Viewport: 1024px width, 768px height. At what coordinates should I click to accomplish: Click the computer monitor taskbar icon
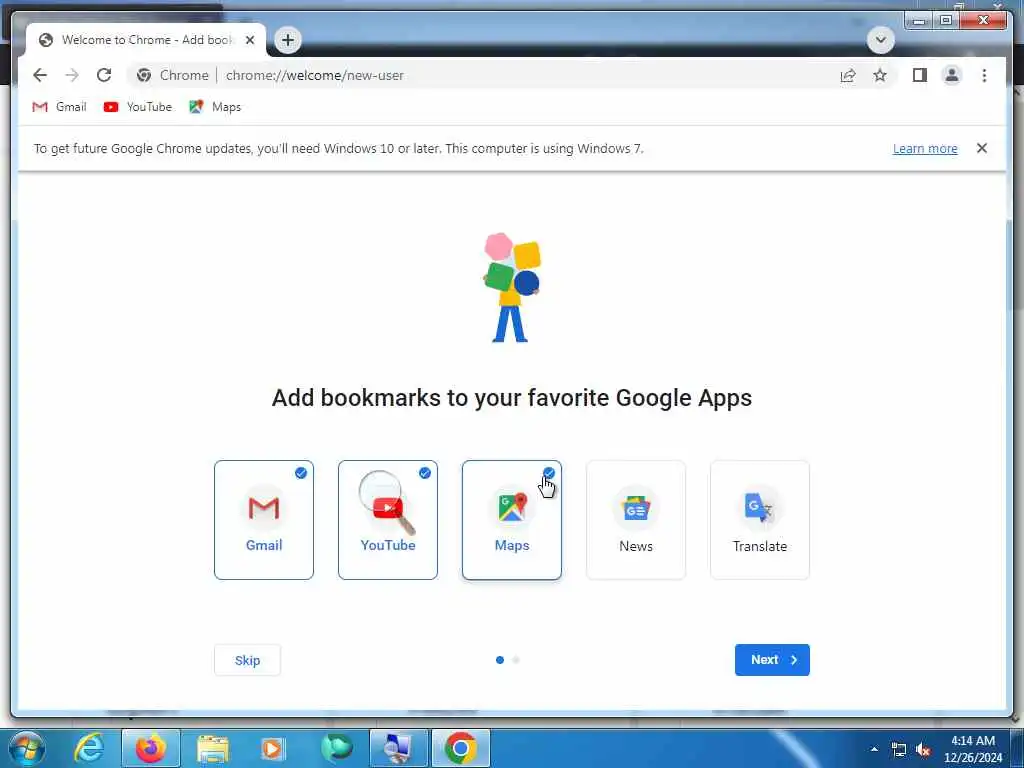point(398,748)
